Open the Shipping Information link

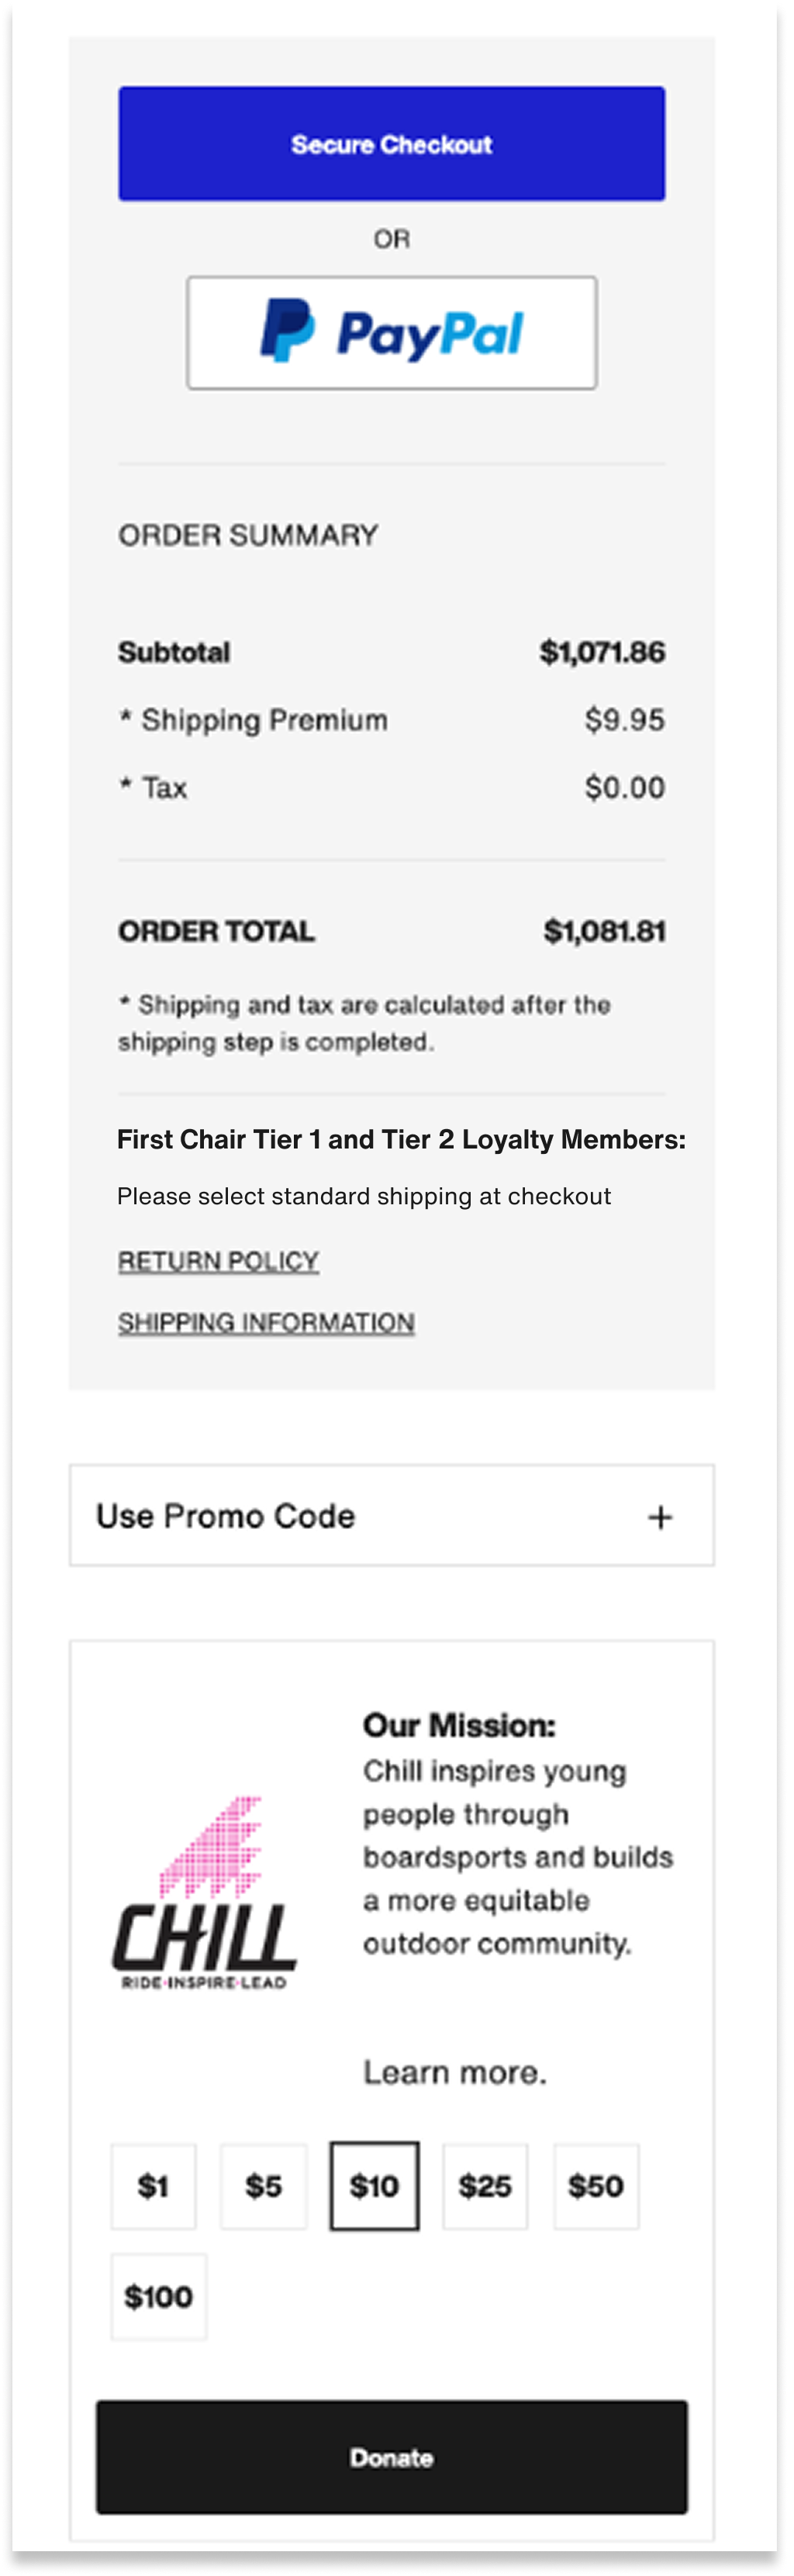266,1322
